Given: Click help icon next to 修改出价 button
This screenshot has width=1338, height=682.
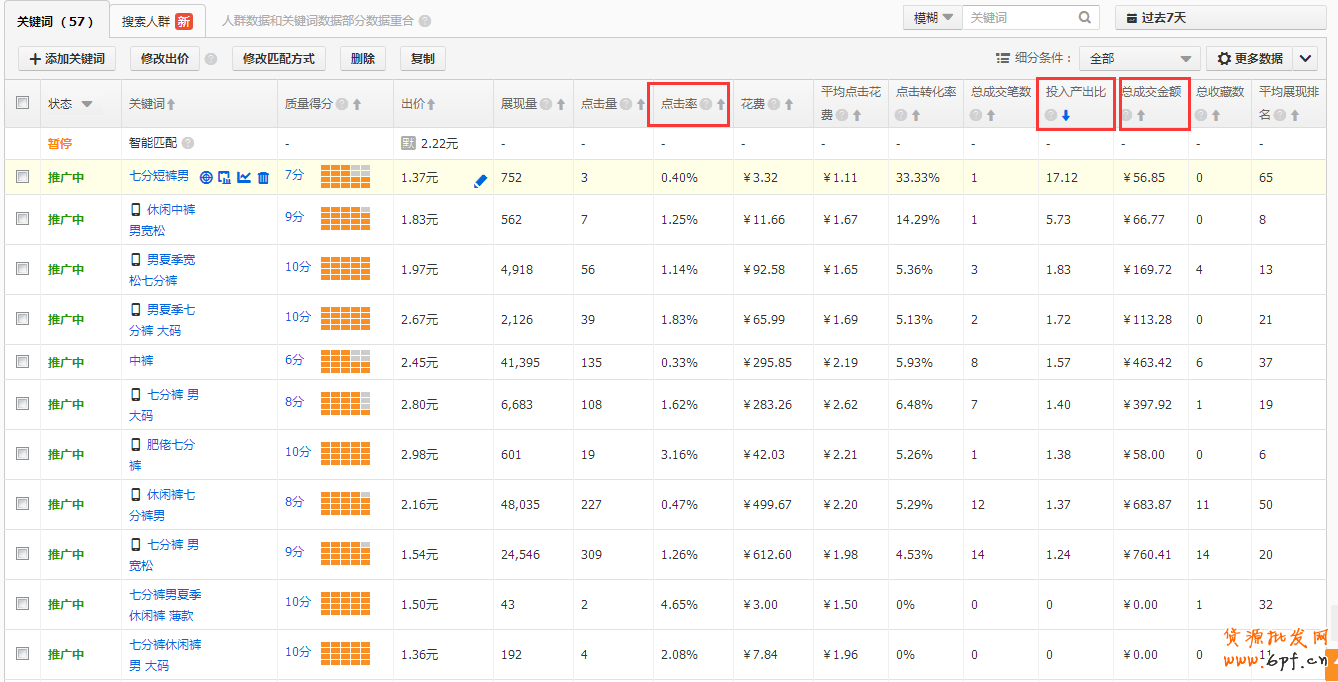Looking at the screenshot, I should click(211, 59).
